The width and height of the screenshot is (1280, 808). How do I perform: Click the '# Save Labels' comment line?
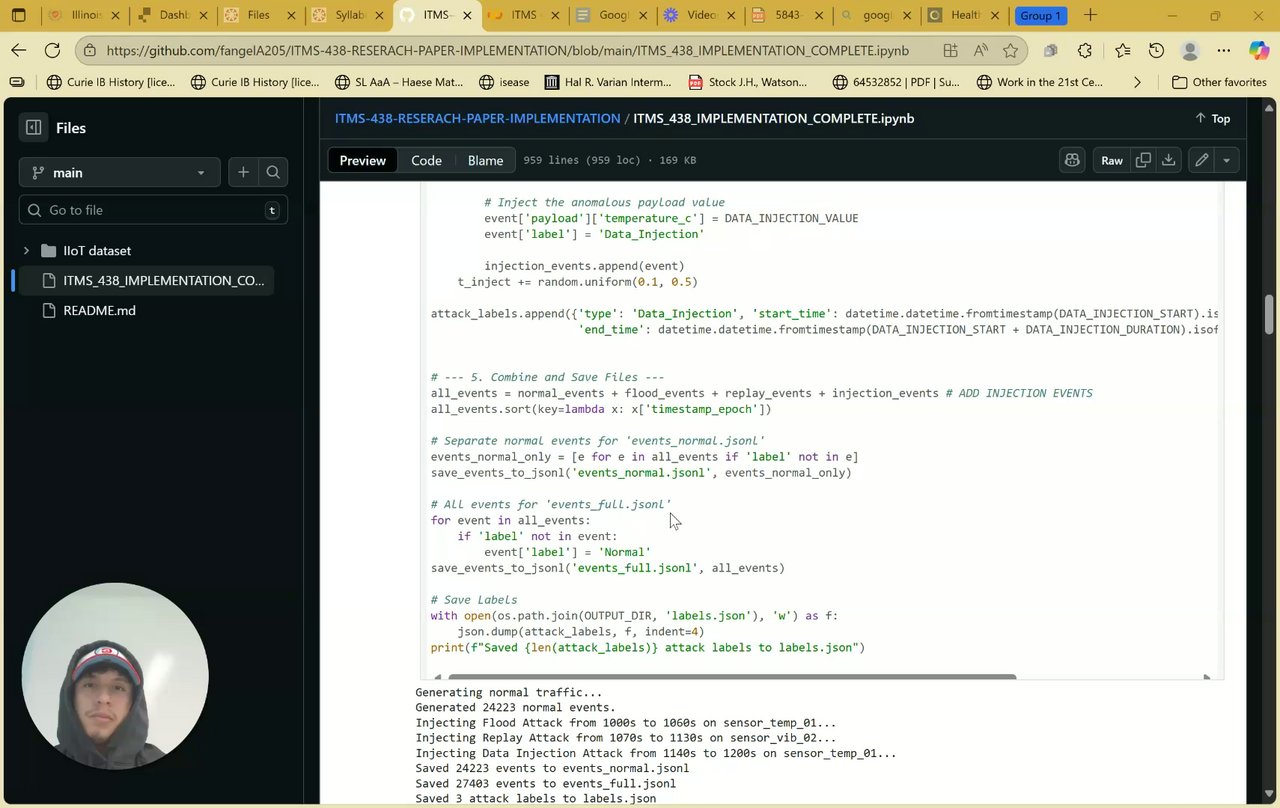coord(474,600)
